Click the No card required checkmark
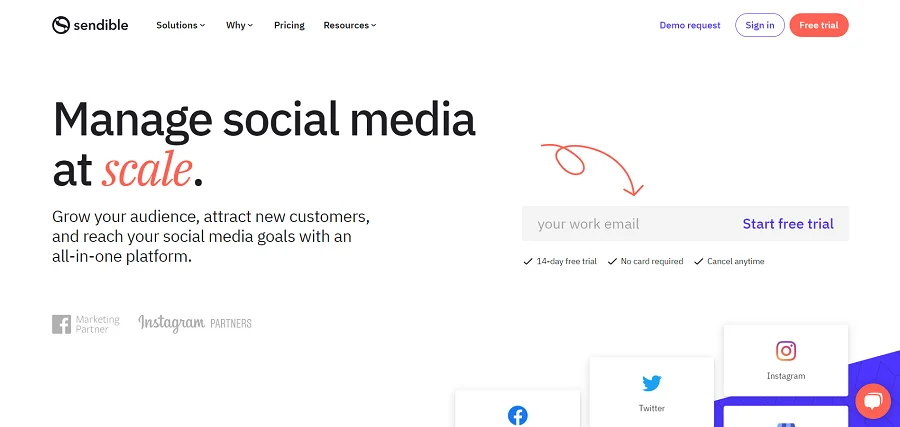The width and height of the screenshot is (900, 427). (x=612, y=262)
